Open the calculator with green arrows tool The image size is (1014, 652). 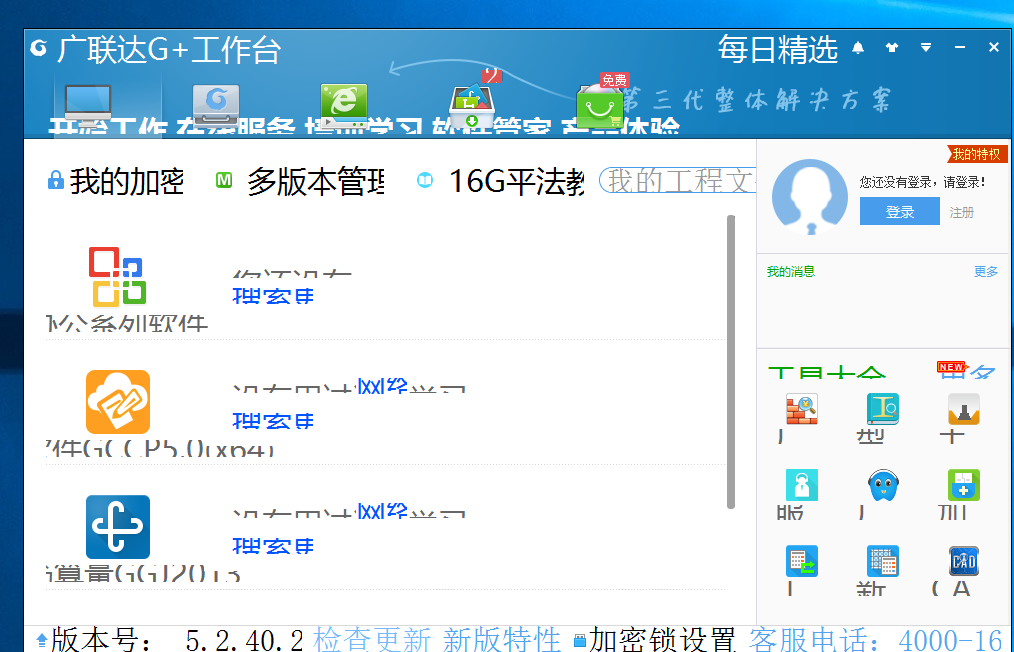coord(802,561)
